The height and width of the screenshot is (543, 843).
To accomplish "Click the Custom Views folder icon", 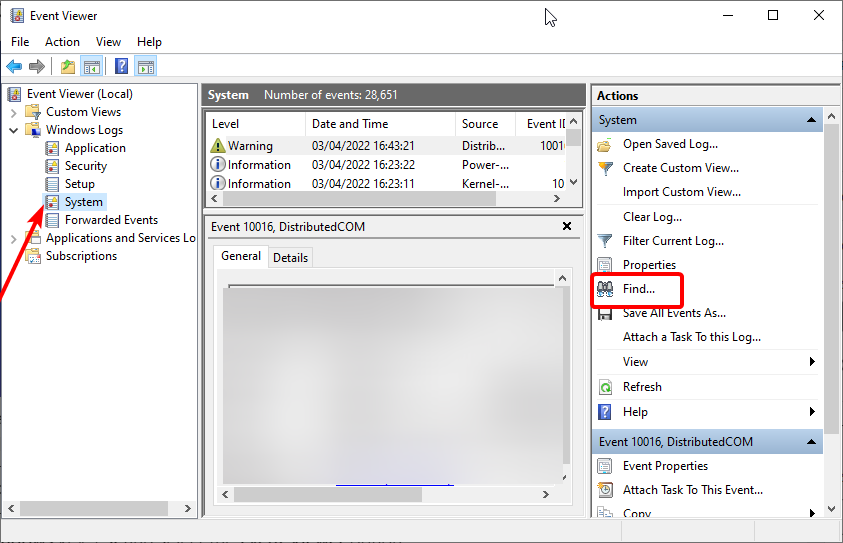I will point(33,112).
